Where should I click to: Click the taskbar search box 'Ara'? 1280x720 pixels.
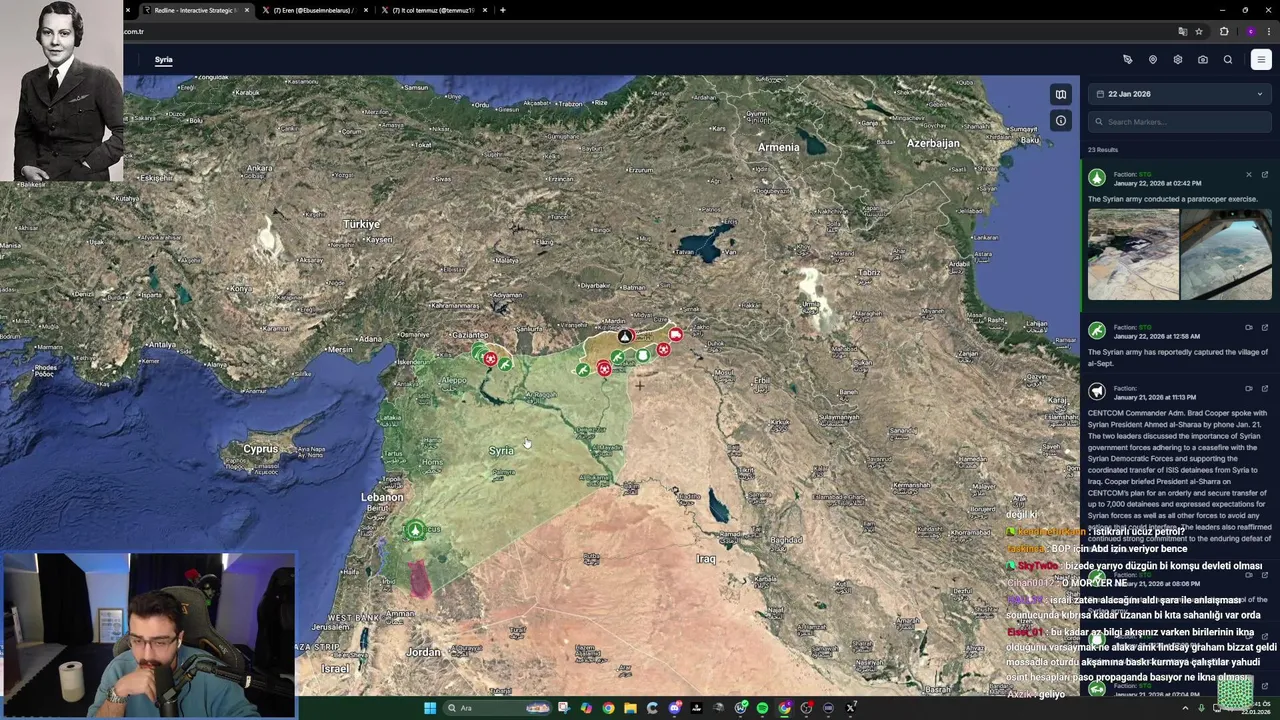[x=497, y=708]
